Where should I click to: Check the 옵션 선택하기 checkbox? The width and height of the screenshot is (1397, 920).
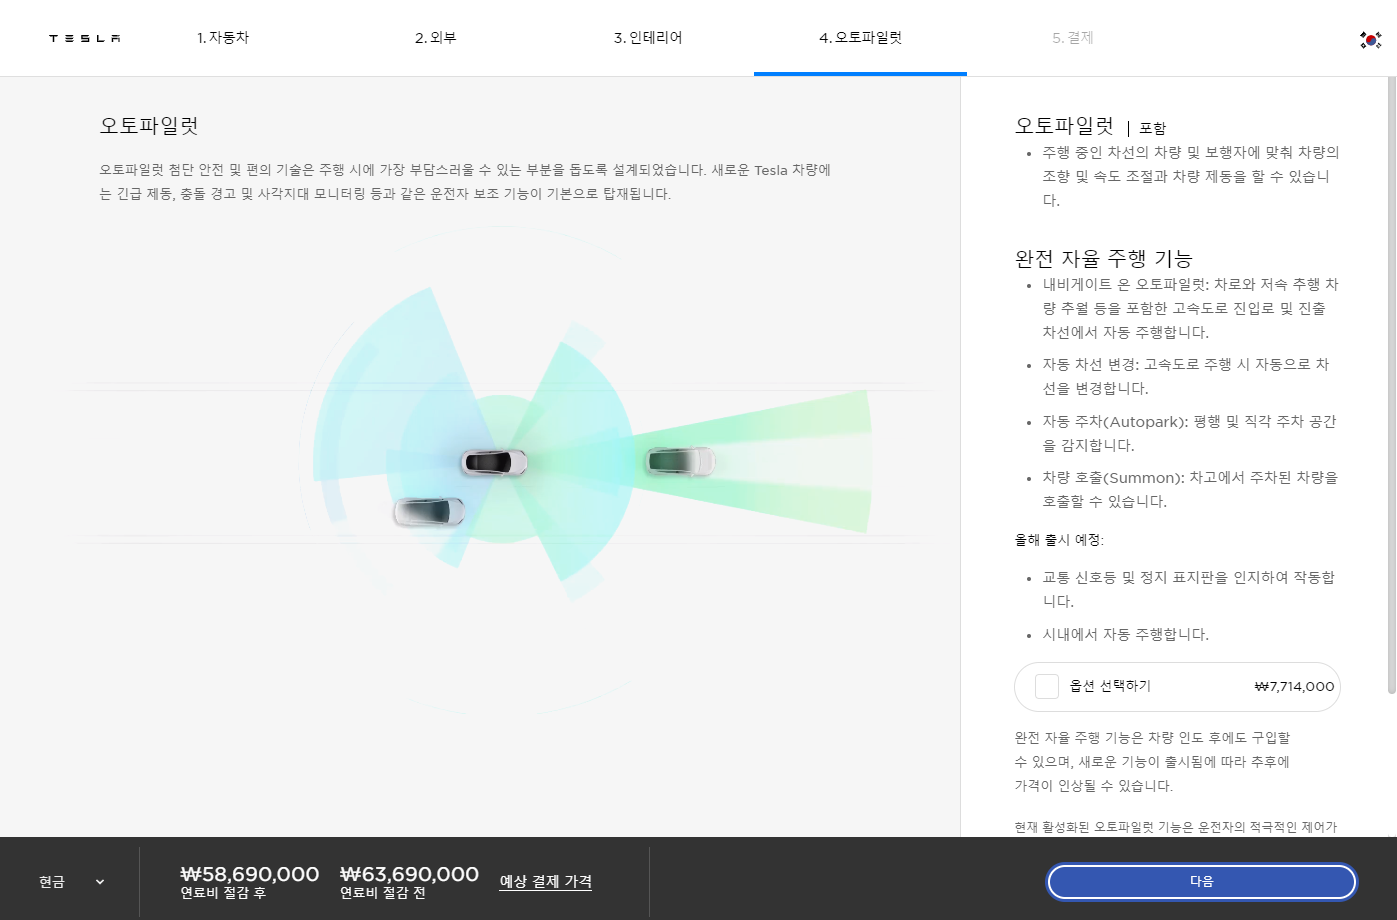(x=1047, y=686)
